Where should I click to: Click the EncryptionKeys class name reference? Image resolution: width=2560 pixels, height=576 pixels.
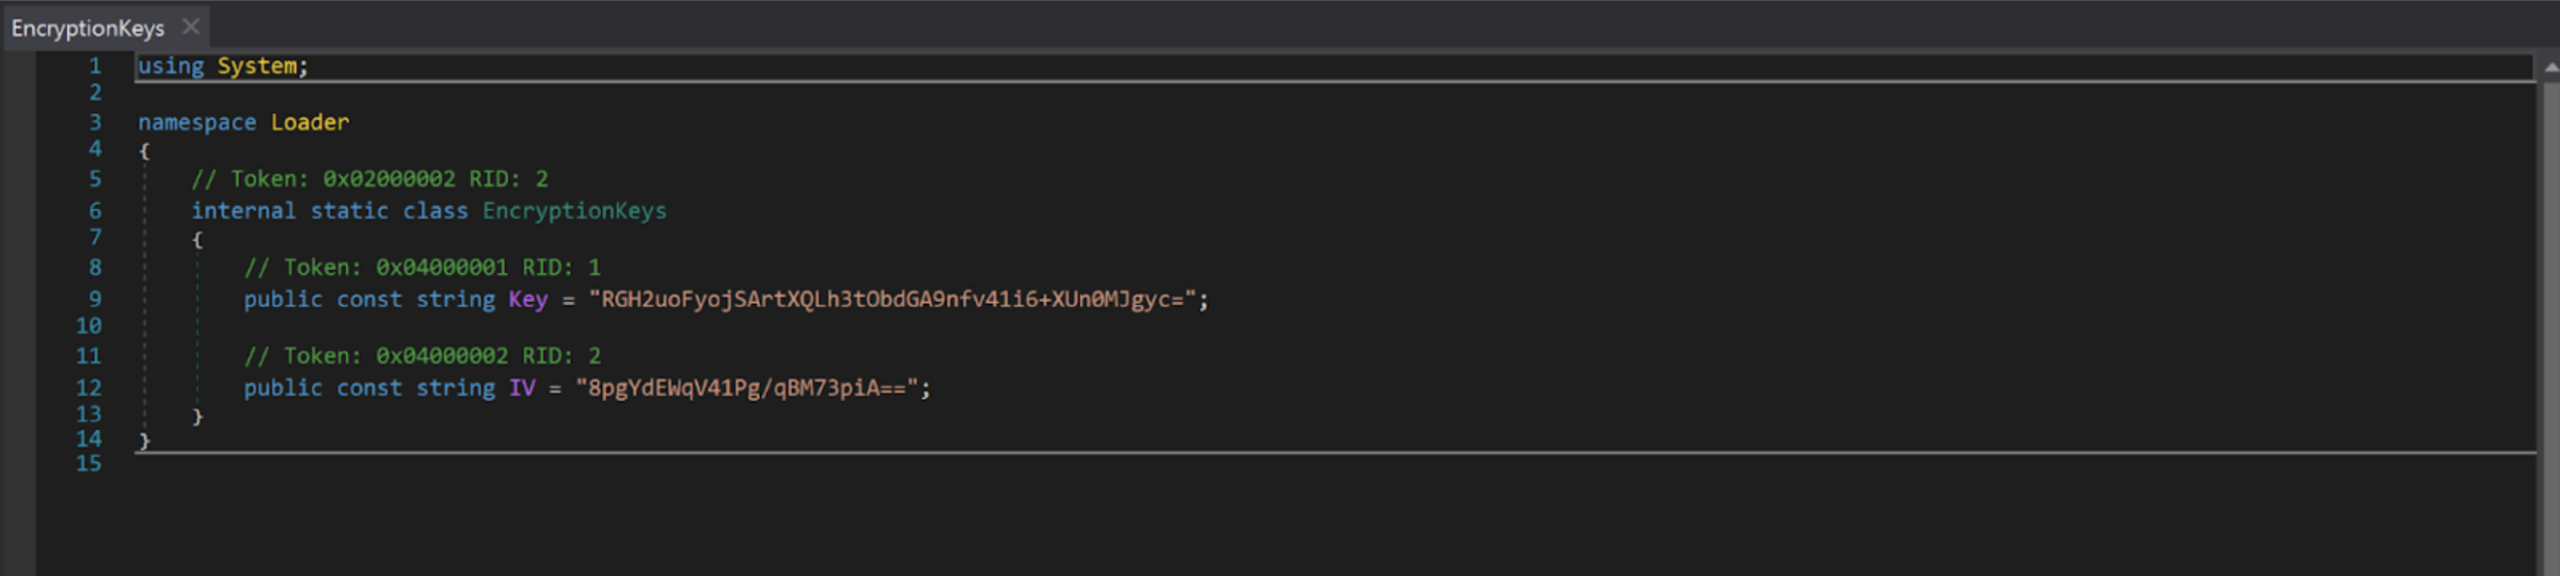click(x=574, y=211)
